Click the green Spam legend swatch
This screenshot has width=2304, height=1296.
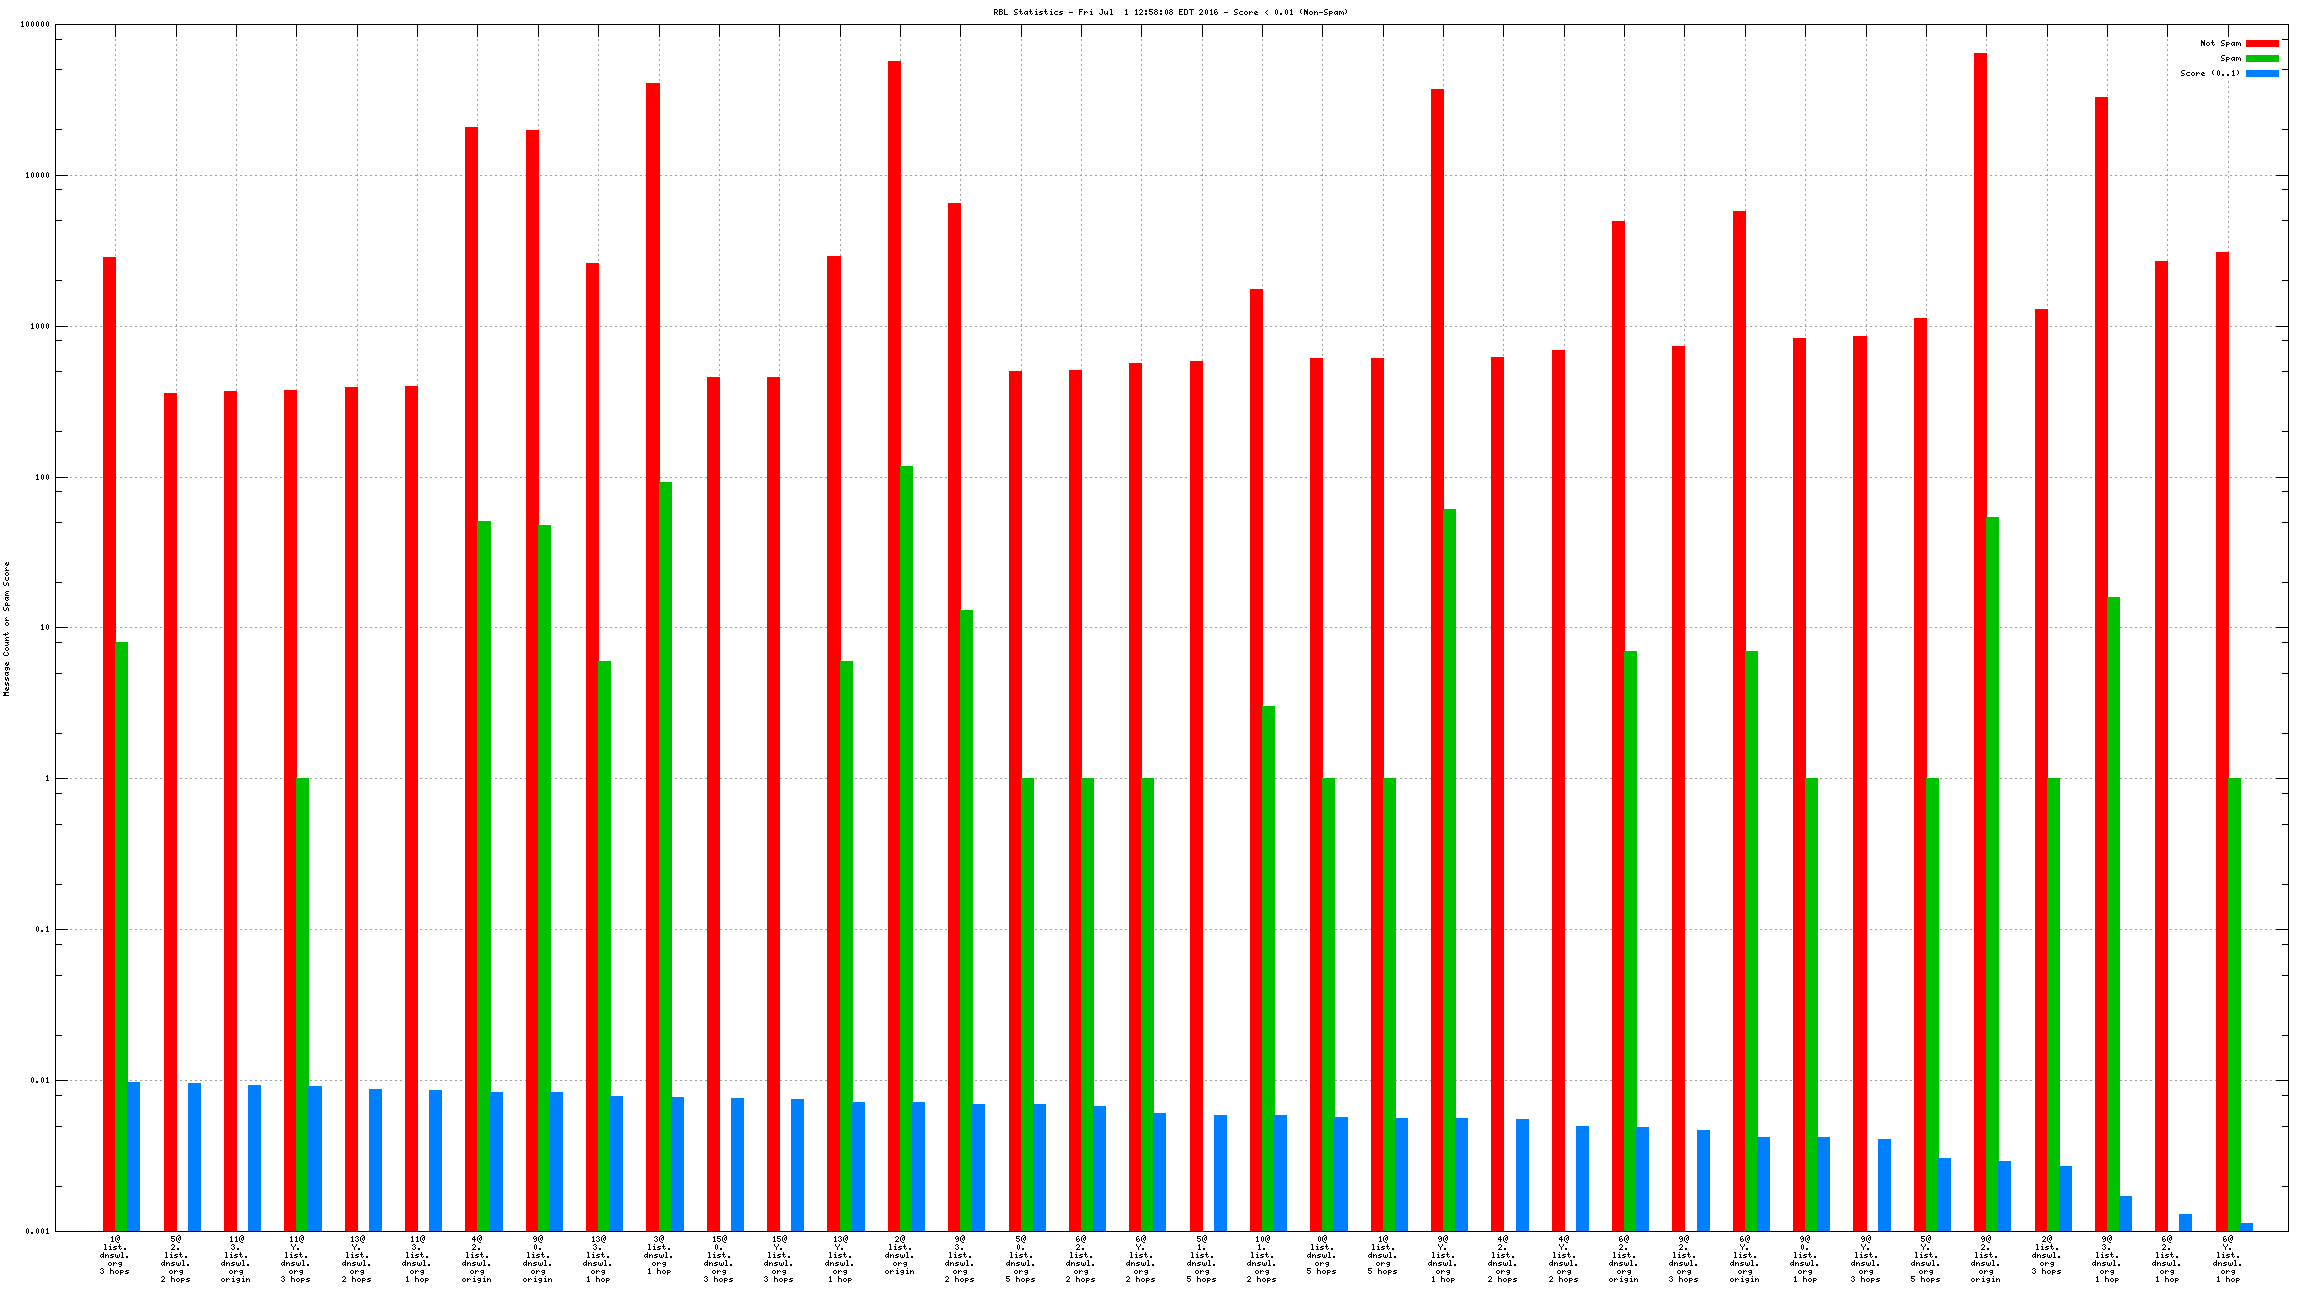pyautogui.click(x=2262, y=58)
